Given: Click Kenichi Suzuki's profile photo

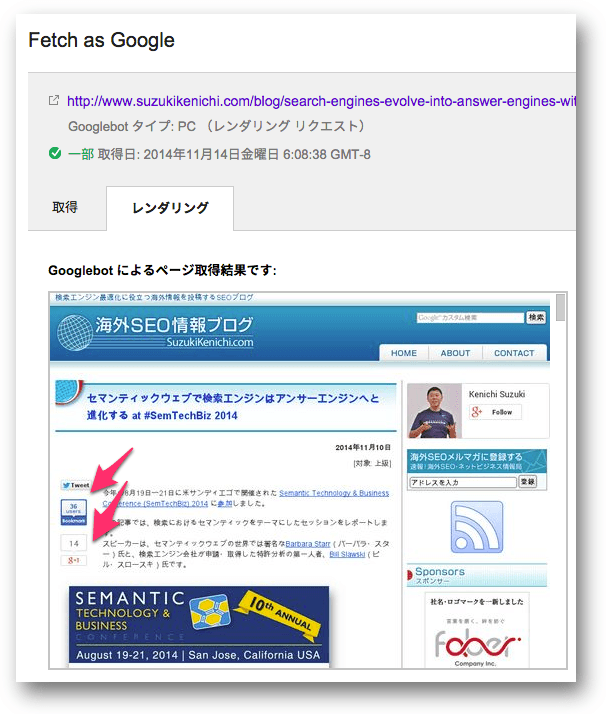Looking at the screenshot, I should click(434, 411).
